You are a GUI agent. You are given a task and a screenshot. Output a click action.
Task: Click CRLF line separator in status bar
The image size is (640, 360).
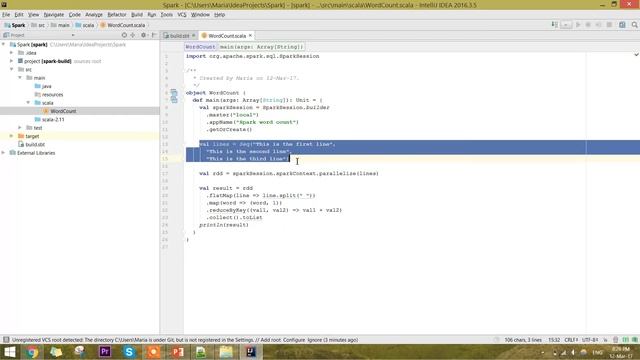[571, 340]
